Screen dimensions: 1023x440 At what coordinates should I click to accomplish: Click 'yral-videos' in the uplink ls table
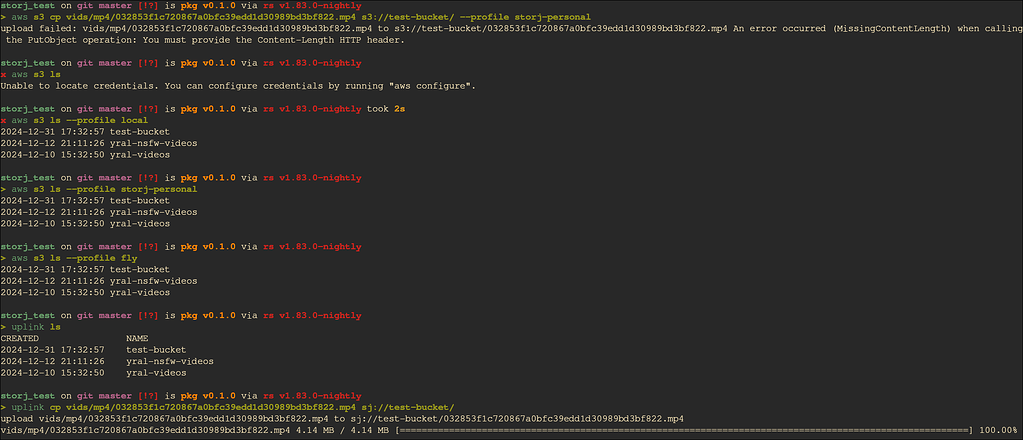156,373
